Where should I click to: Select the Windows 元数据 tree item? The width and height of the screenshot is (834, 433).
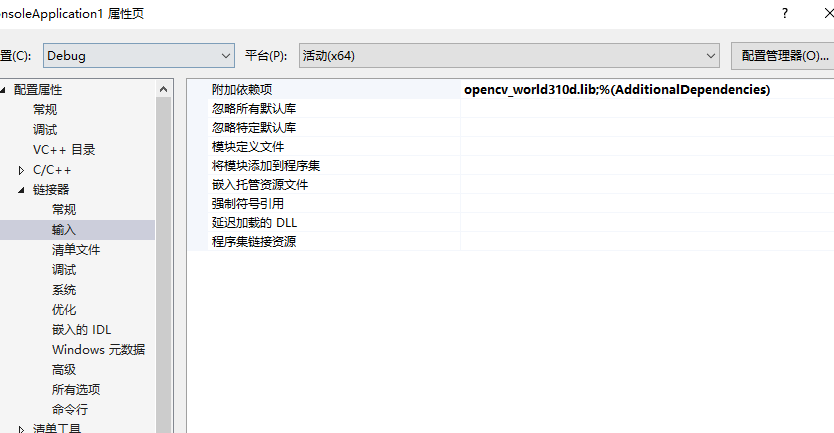[98, 349]
